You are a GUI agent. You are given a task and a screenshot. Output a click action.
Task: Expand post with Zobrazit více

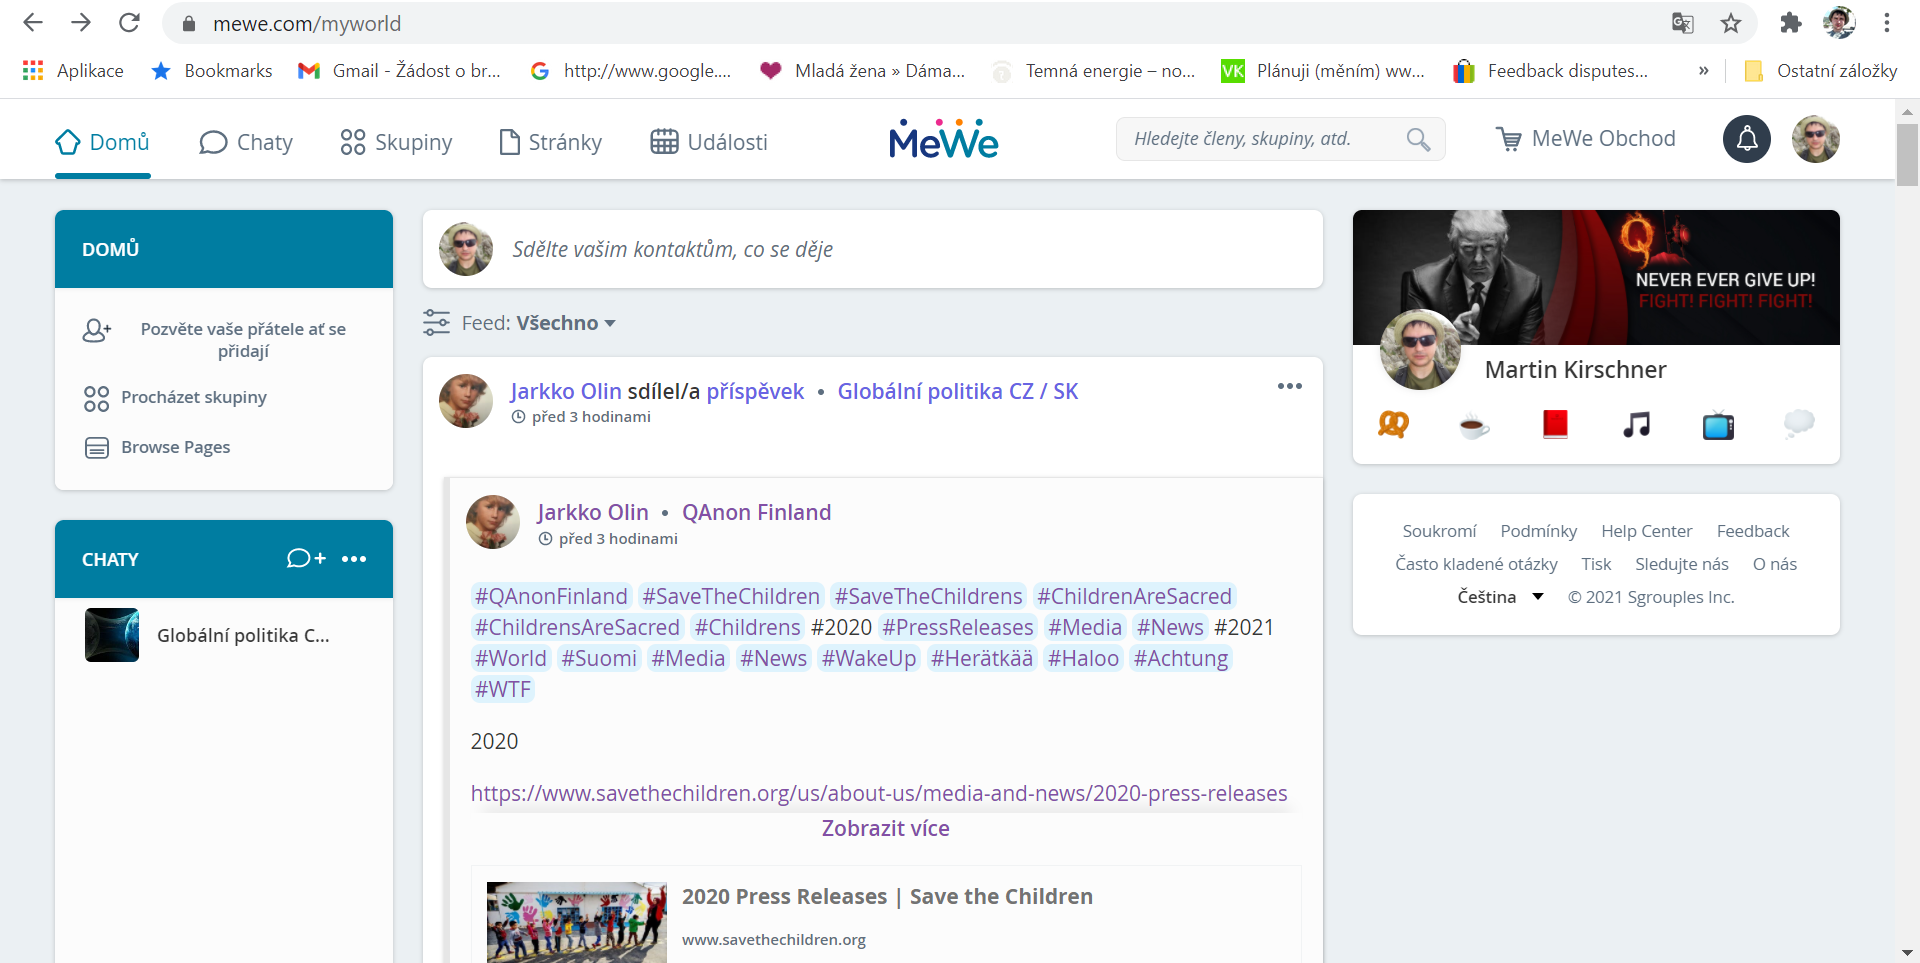pos(885,828)
